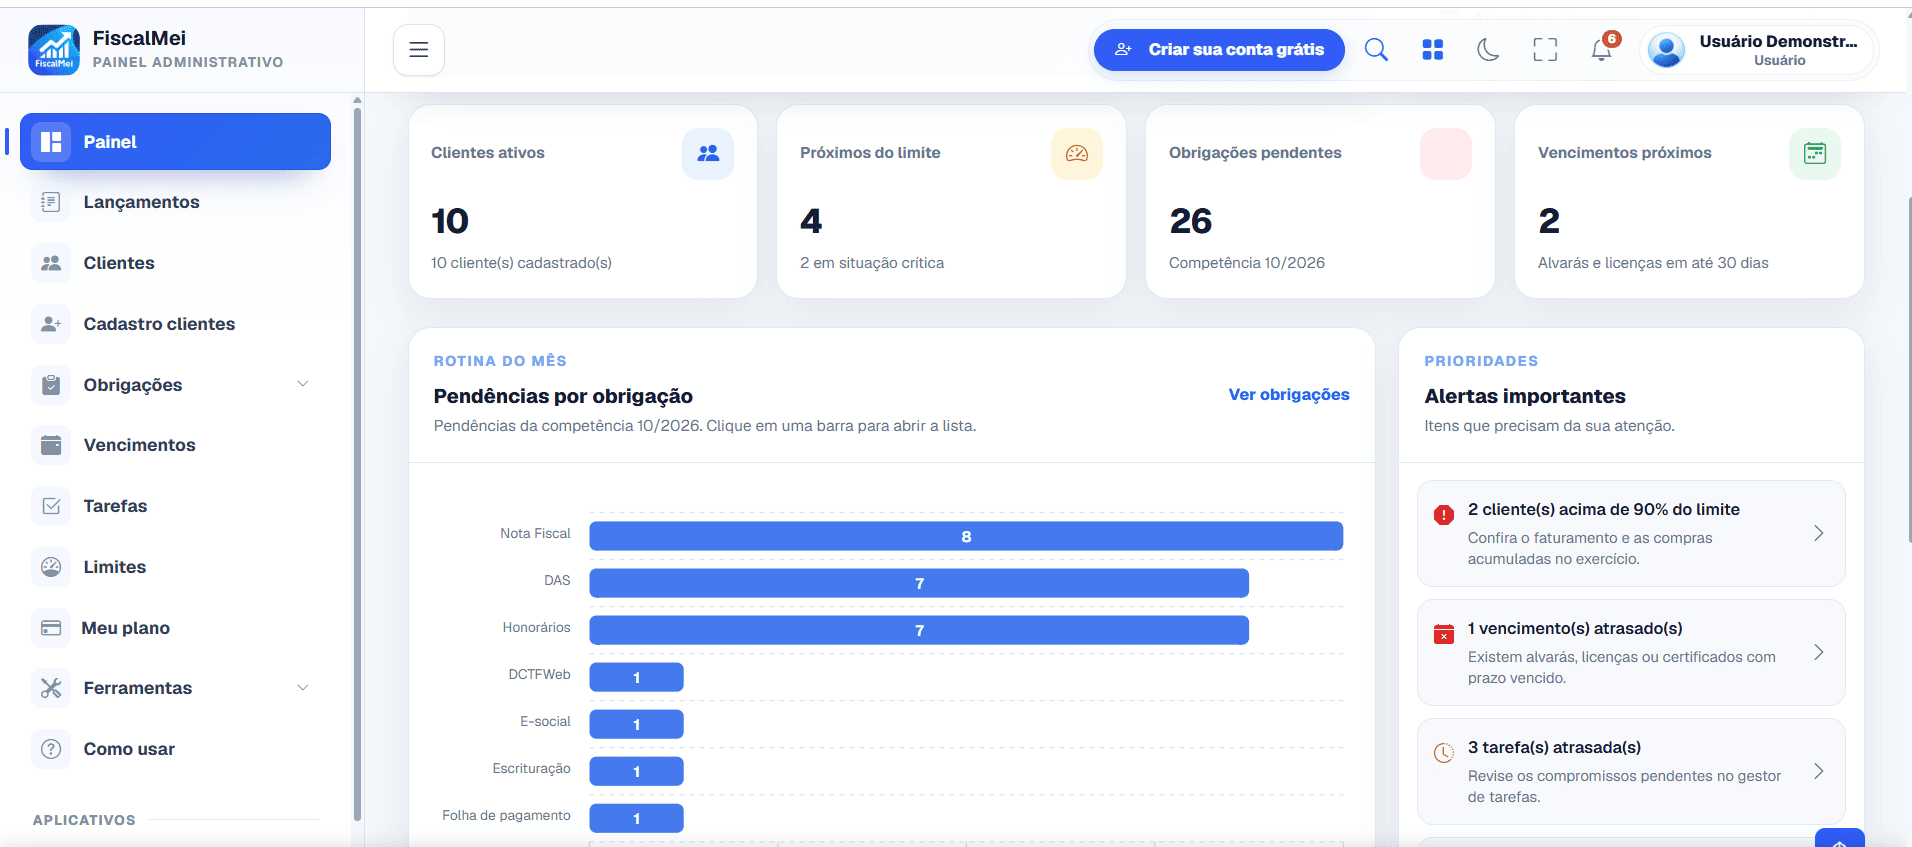Expand the Ferramentas submenu chevron
This screenshot has height=847, width=1912.
point(303,687)
